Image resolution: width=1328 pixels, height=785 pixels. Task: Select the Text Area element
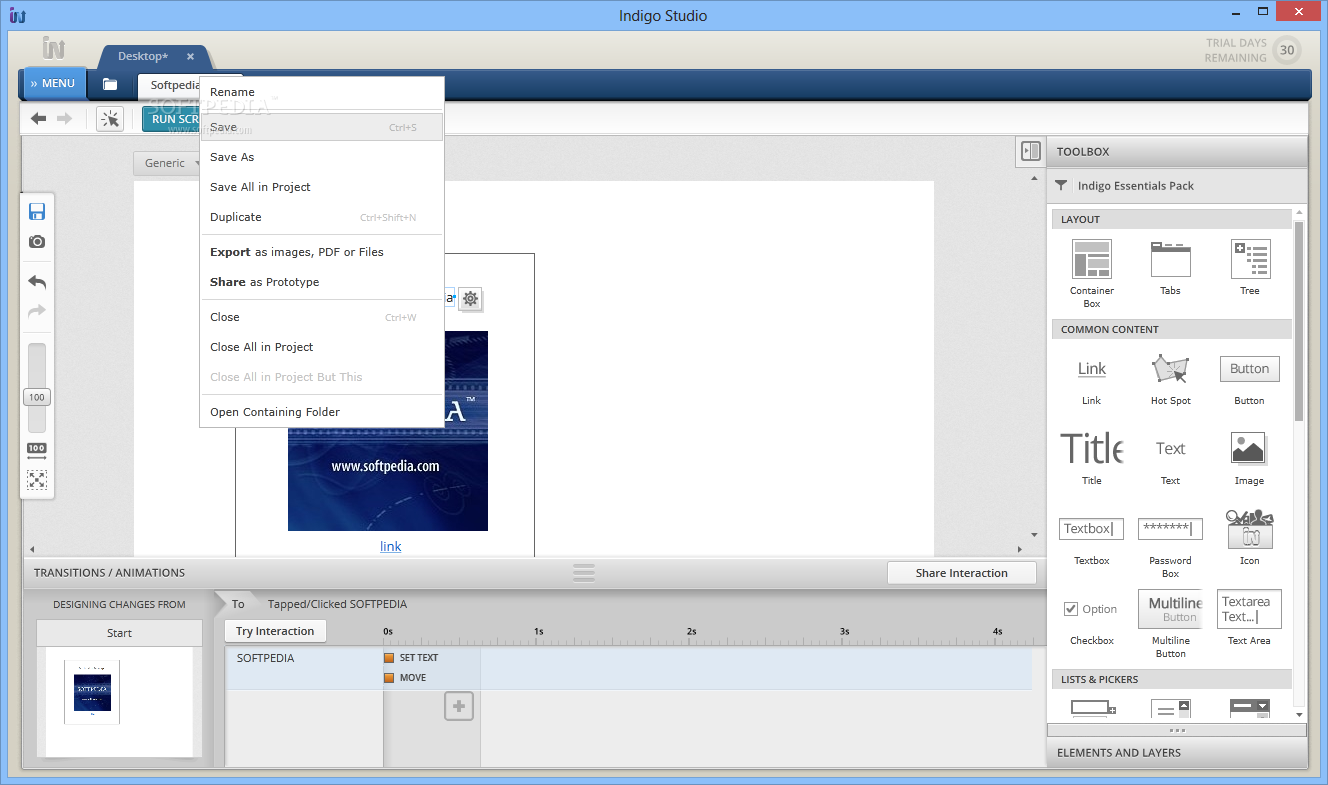1249,618
